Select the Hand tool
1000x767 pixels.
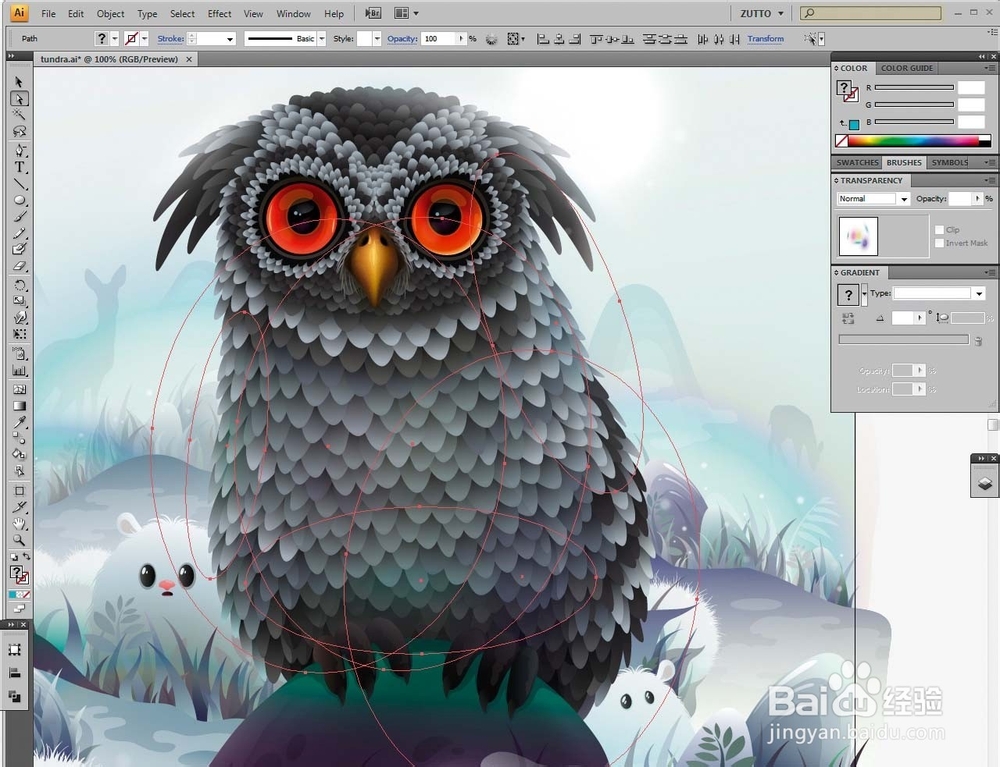click(19, 524)
